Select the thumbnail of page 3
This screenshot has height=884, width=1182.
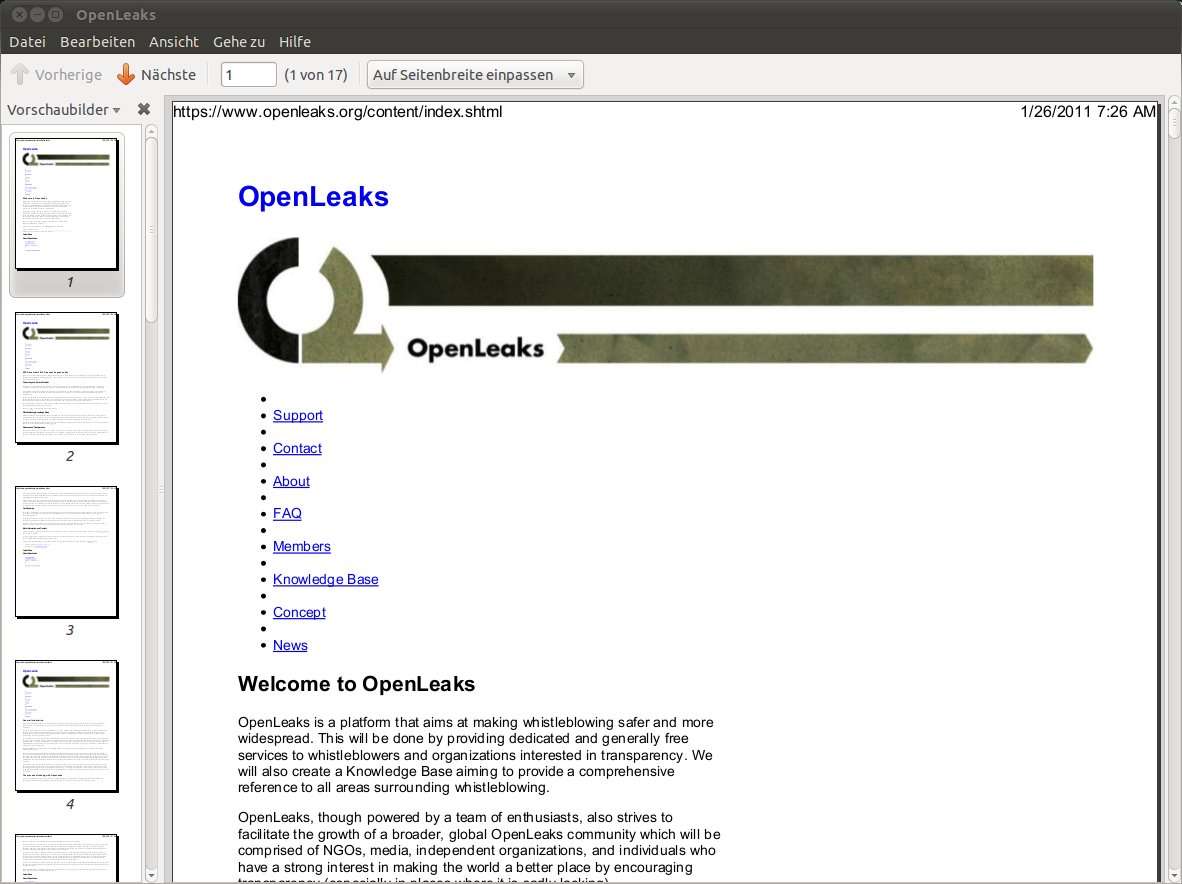[66, 552]
